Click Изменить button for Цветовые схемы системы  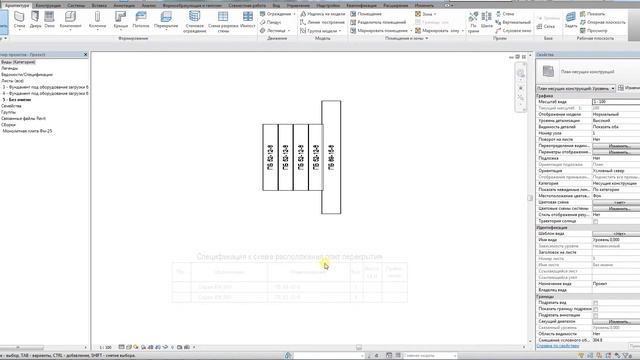[617, 209]
